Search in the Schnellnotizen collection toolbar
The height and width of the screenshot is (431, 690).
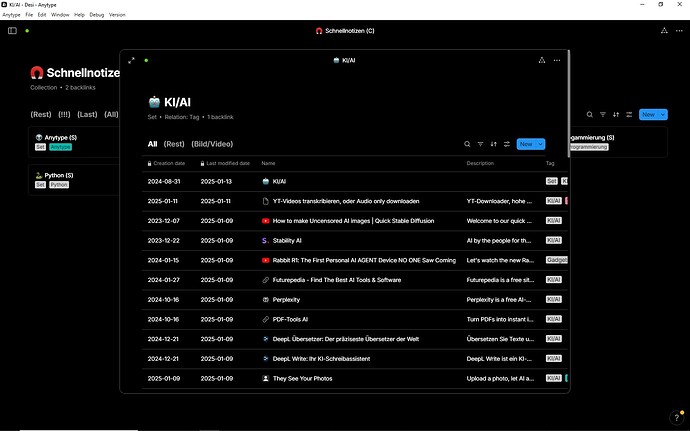click(x=589, y=114)
